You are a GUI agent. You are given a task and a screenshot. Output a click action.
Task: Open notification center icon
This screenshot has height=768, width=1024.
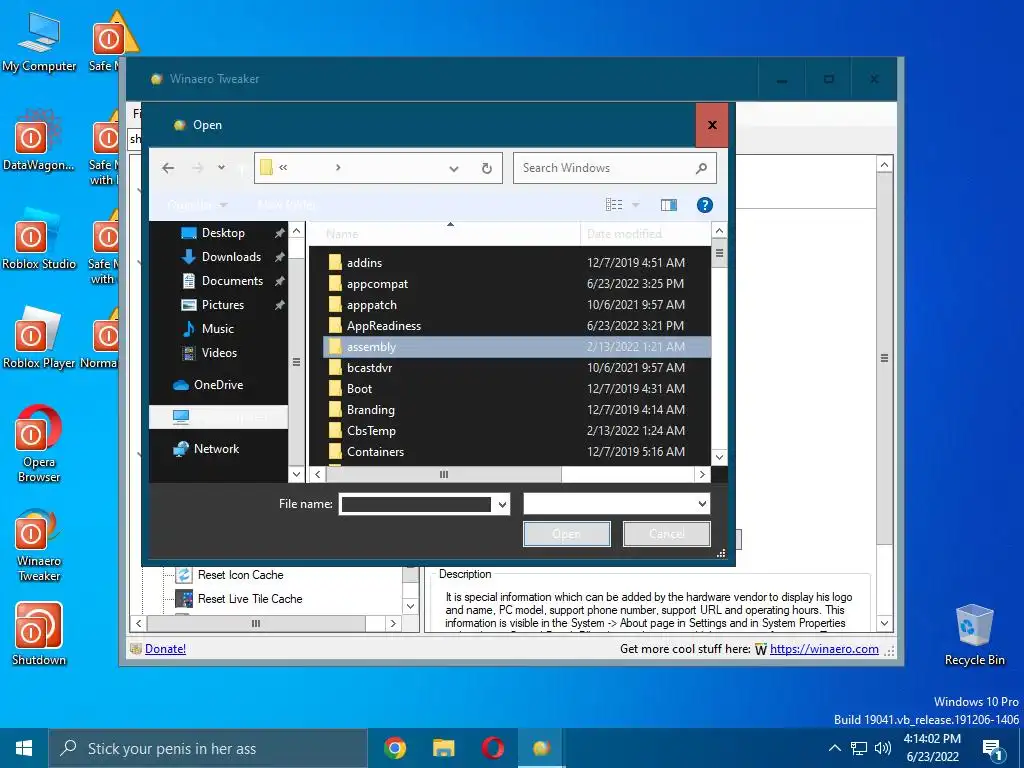point(992,749)
